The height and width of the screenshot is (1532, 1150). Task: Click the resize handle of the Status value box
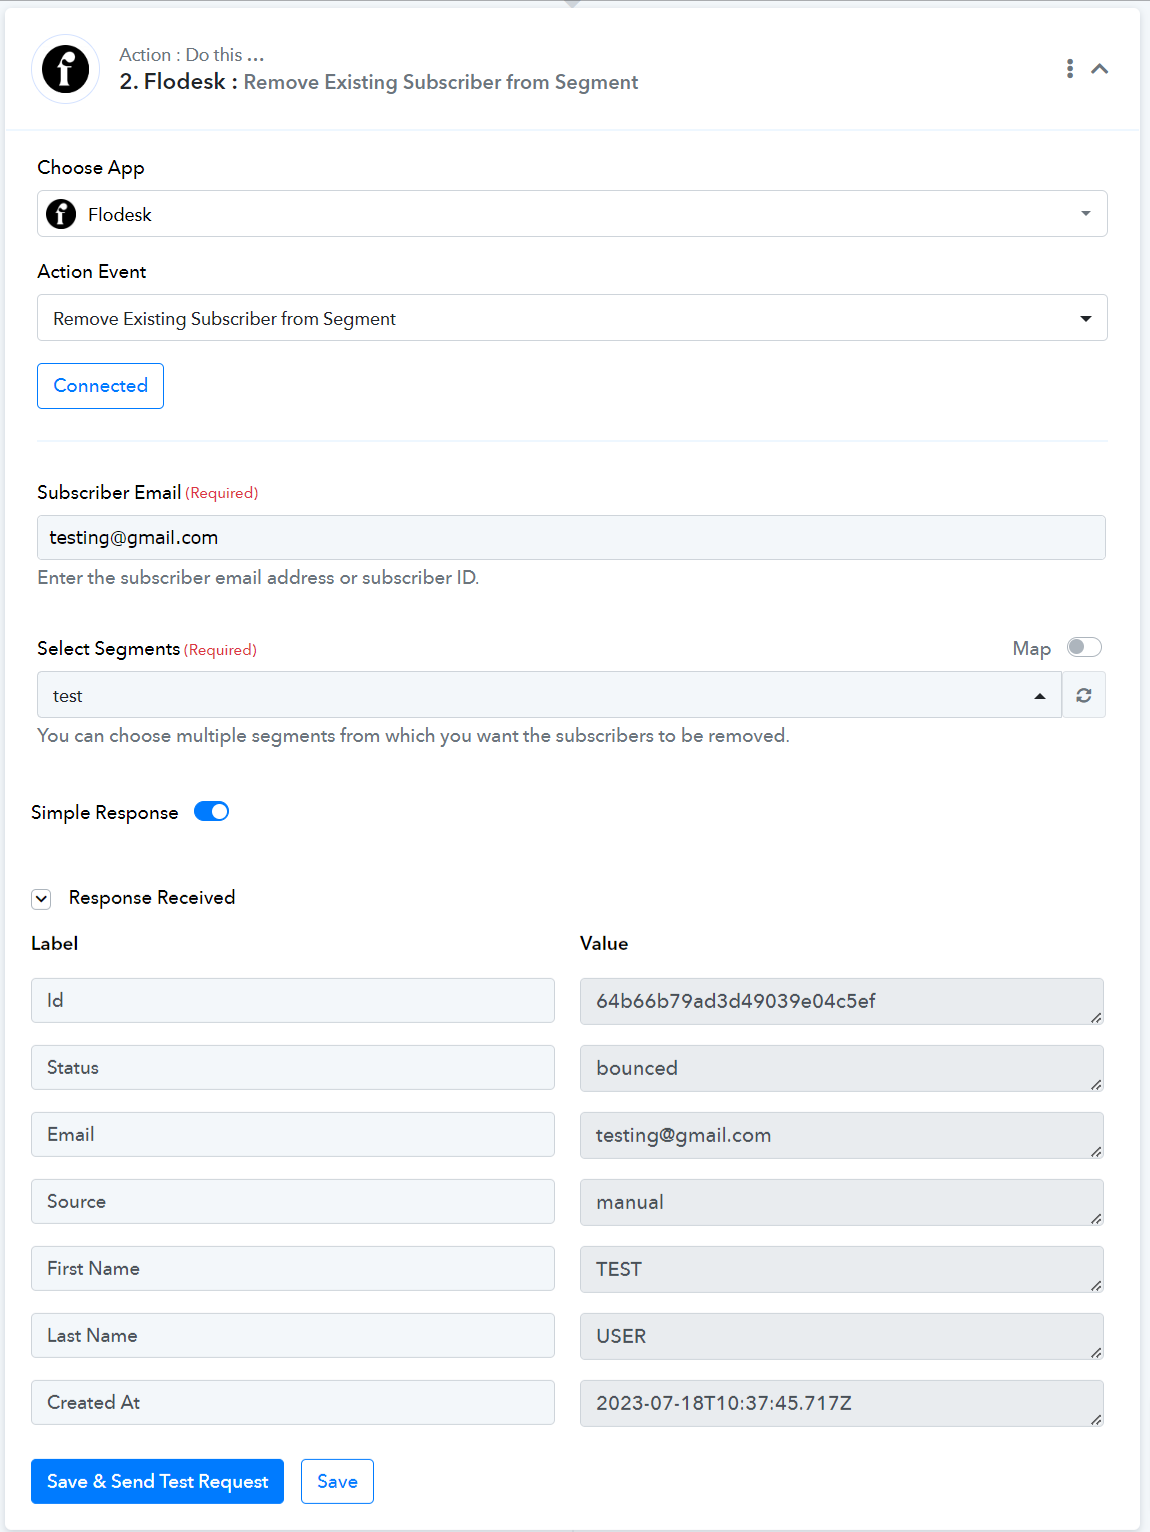click(x=1096, y=1084)
